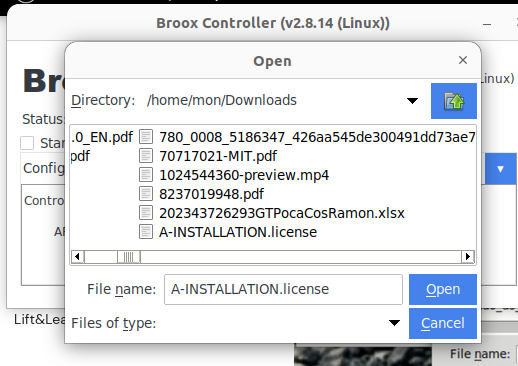Close the Open dialog with the X

tap(463, 60)
